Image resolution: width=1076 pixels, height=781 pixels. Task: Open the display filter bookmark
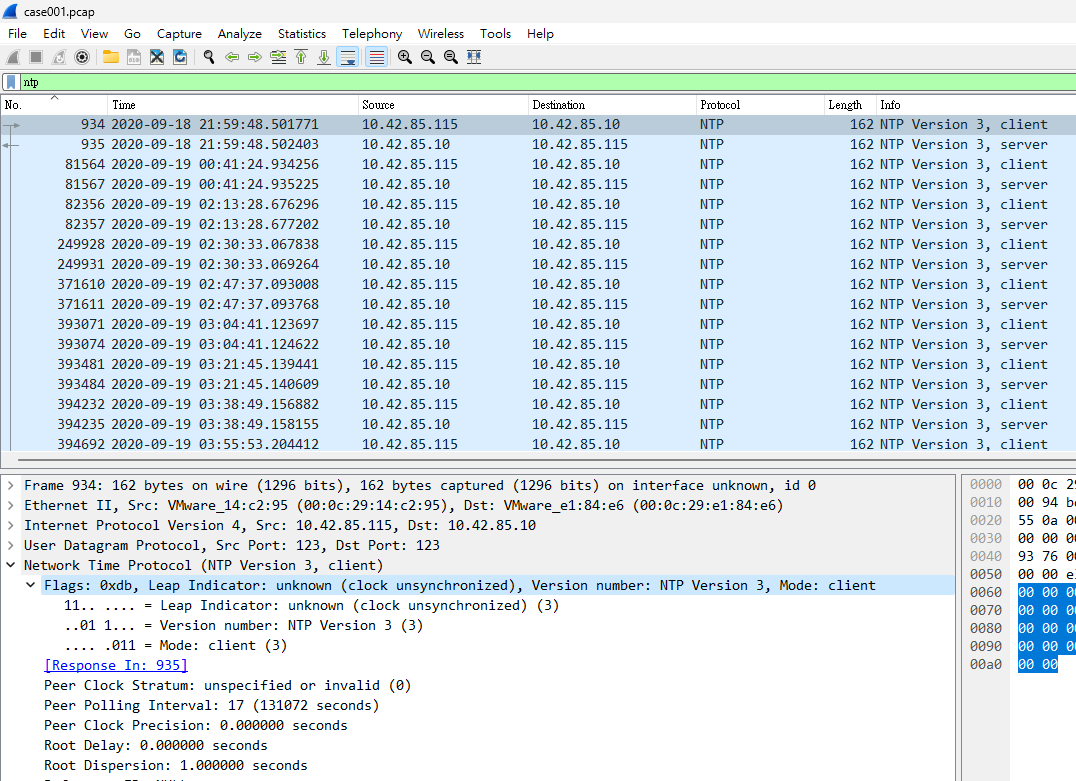pos(11,82)
